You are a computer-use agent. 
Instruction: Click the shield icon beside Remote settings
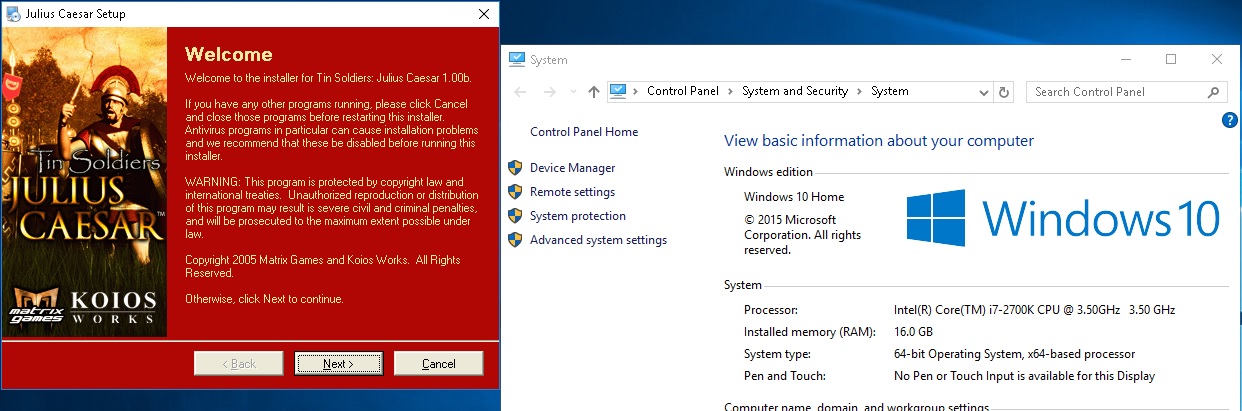[515, 192]
